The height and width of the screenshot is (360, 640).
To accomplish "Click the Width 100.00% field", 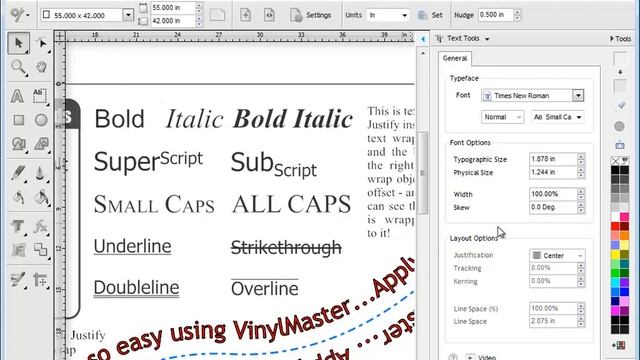I will pos(553,194).
